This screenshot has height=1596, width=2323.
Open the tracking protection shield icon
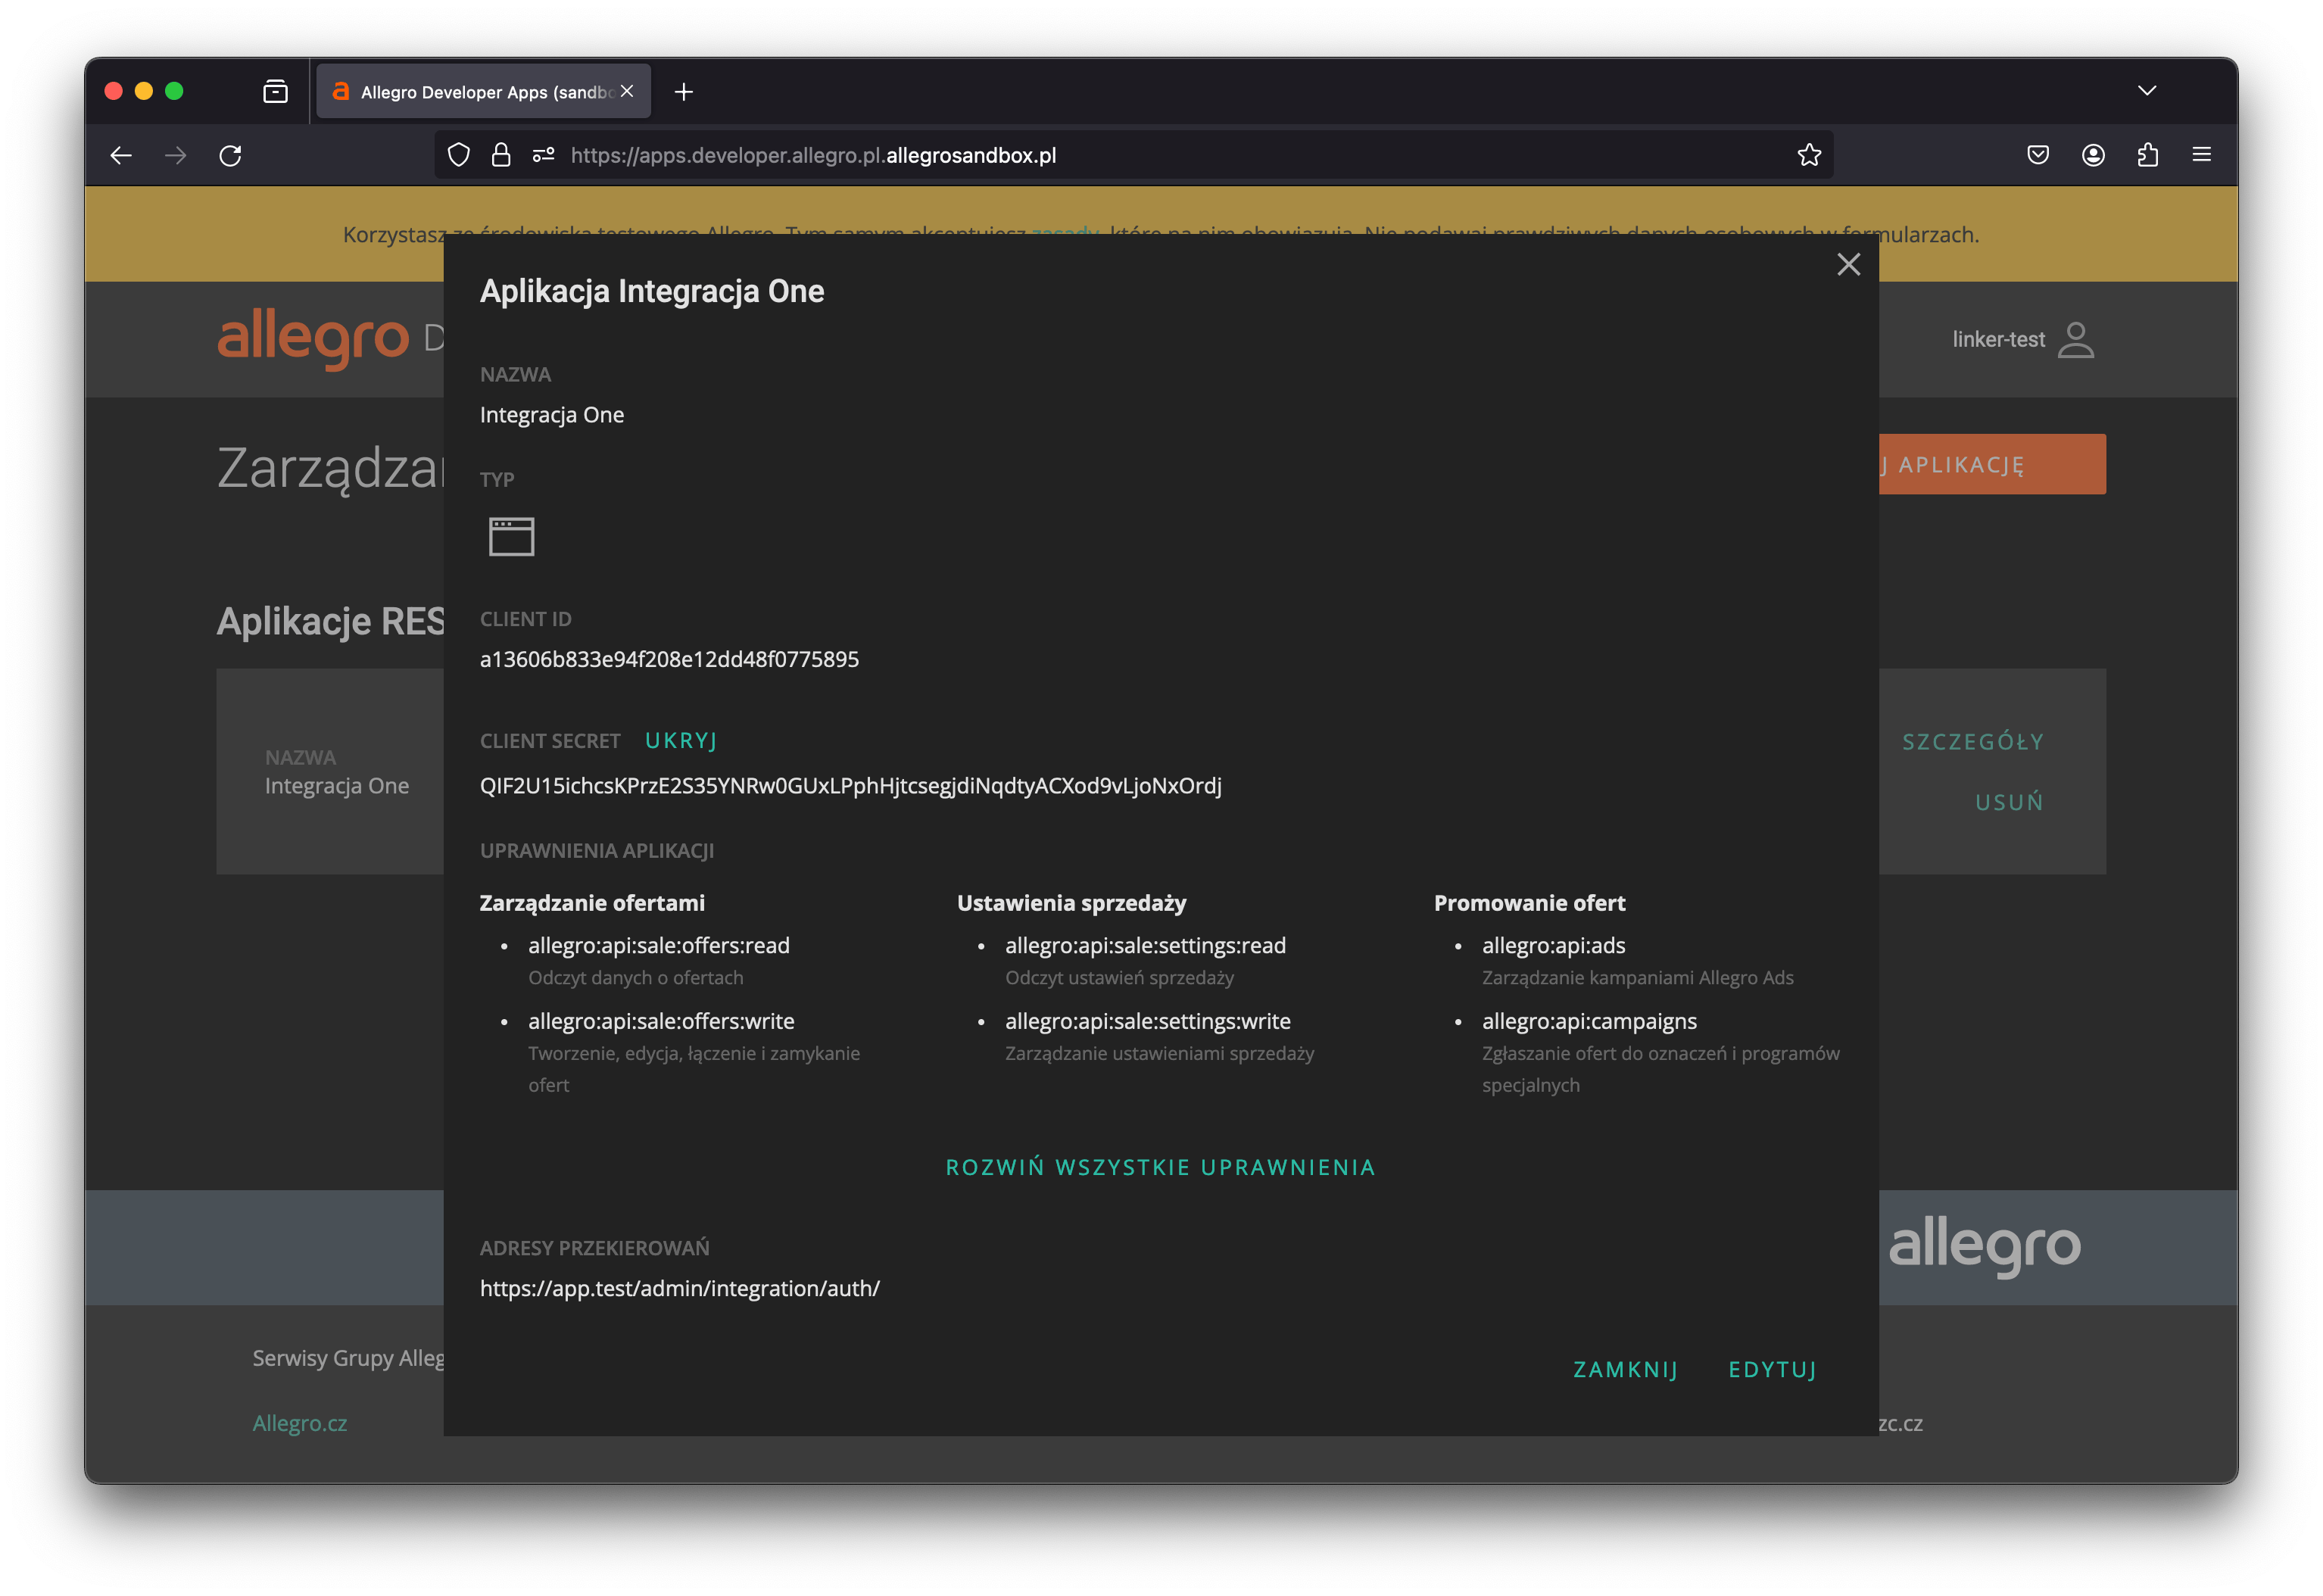coord(458,155)
